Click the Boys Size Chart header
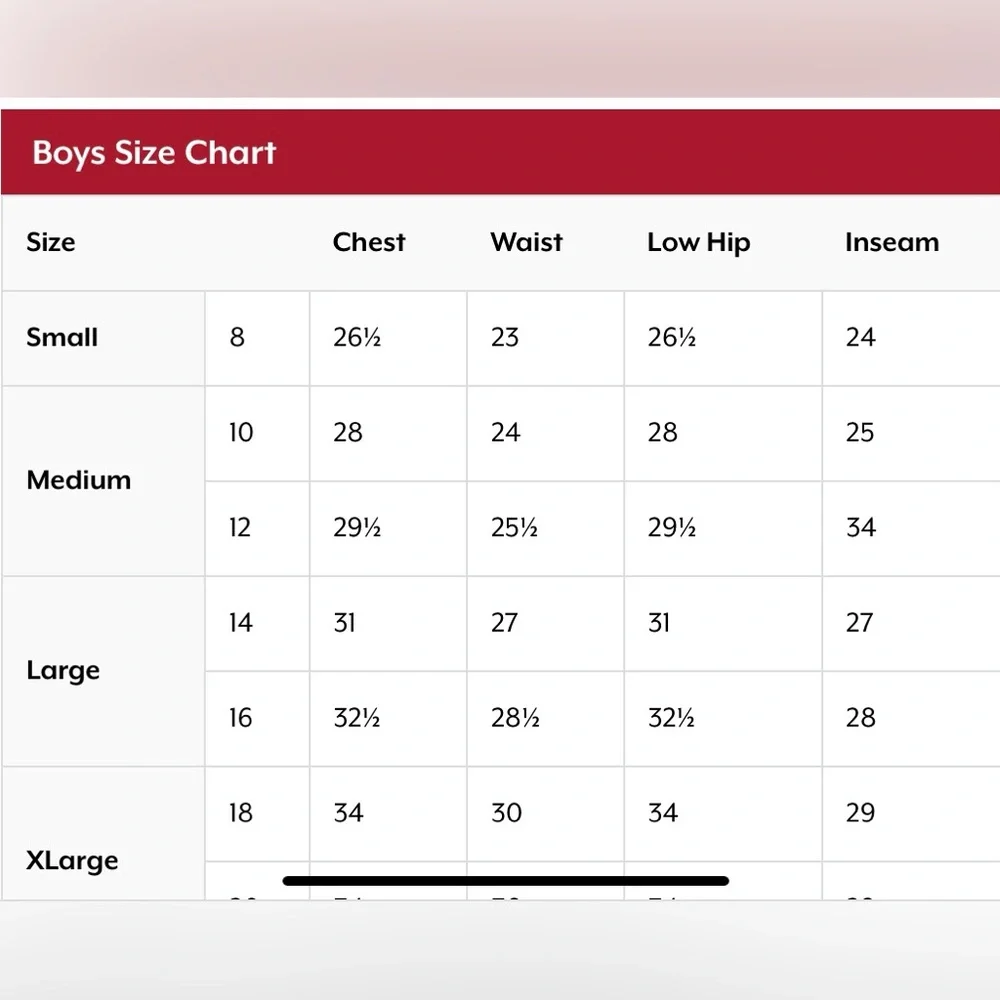Viewport: 1000px width, 1000px height. click(154, 153)
